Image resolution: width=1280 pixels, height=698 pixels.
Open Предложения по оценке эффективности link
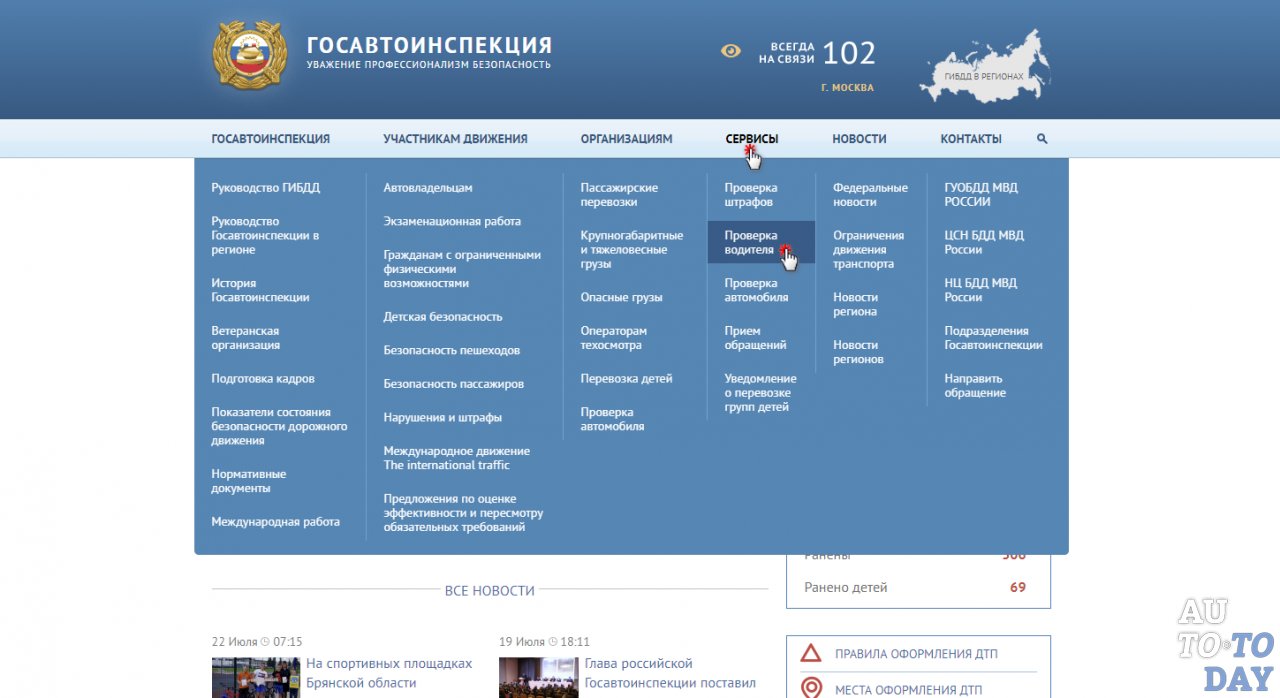point(463,512)
